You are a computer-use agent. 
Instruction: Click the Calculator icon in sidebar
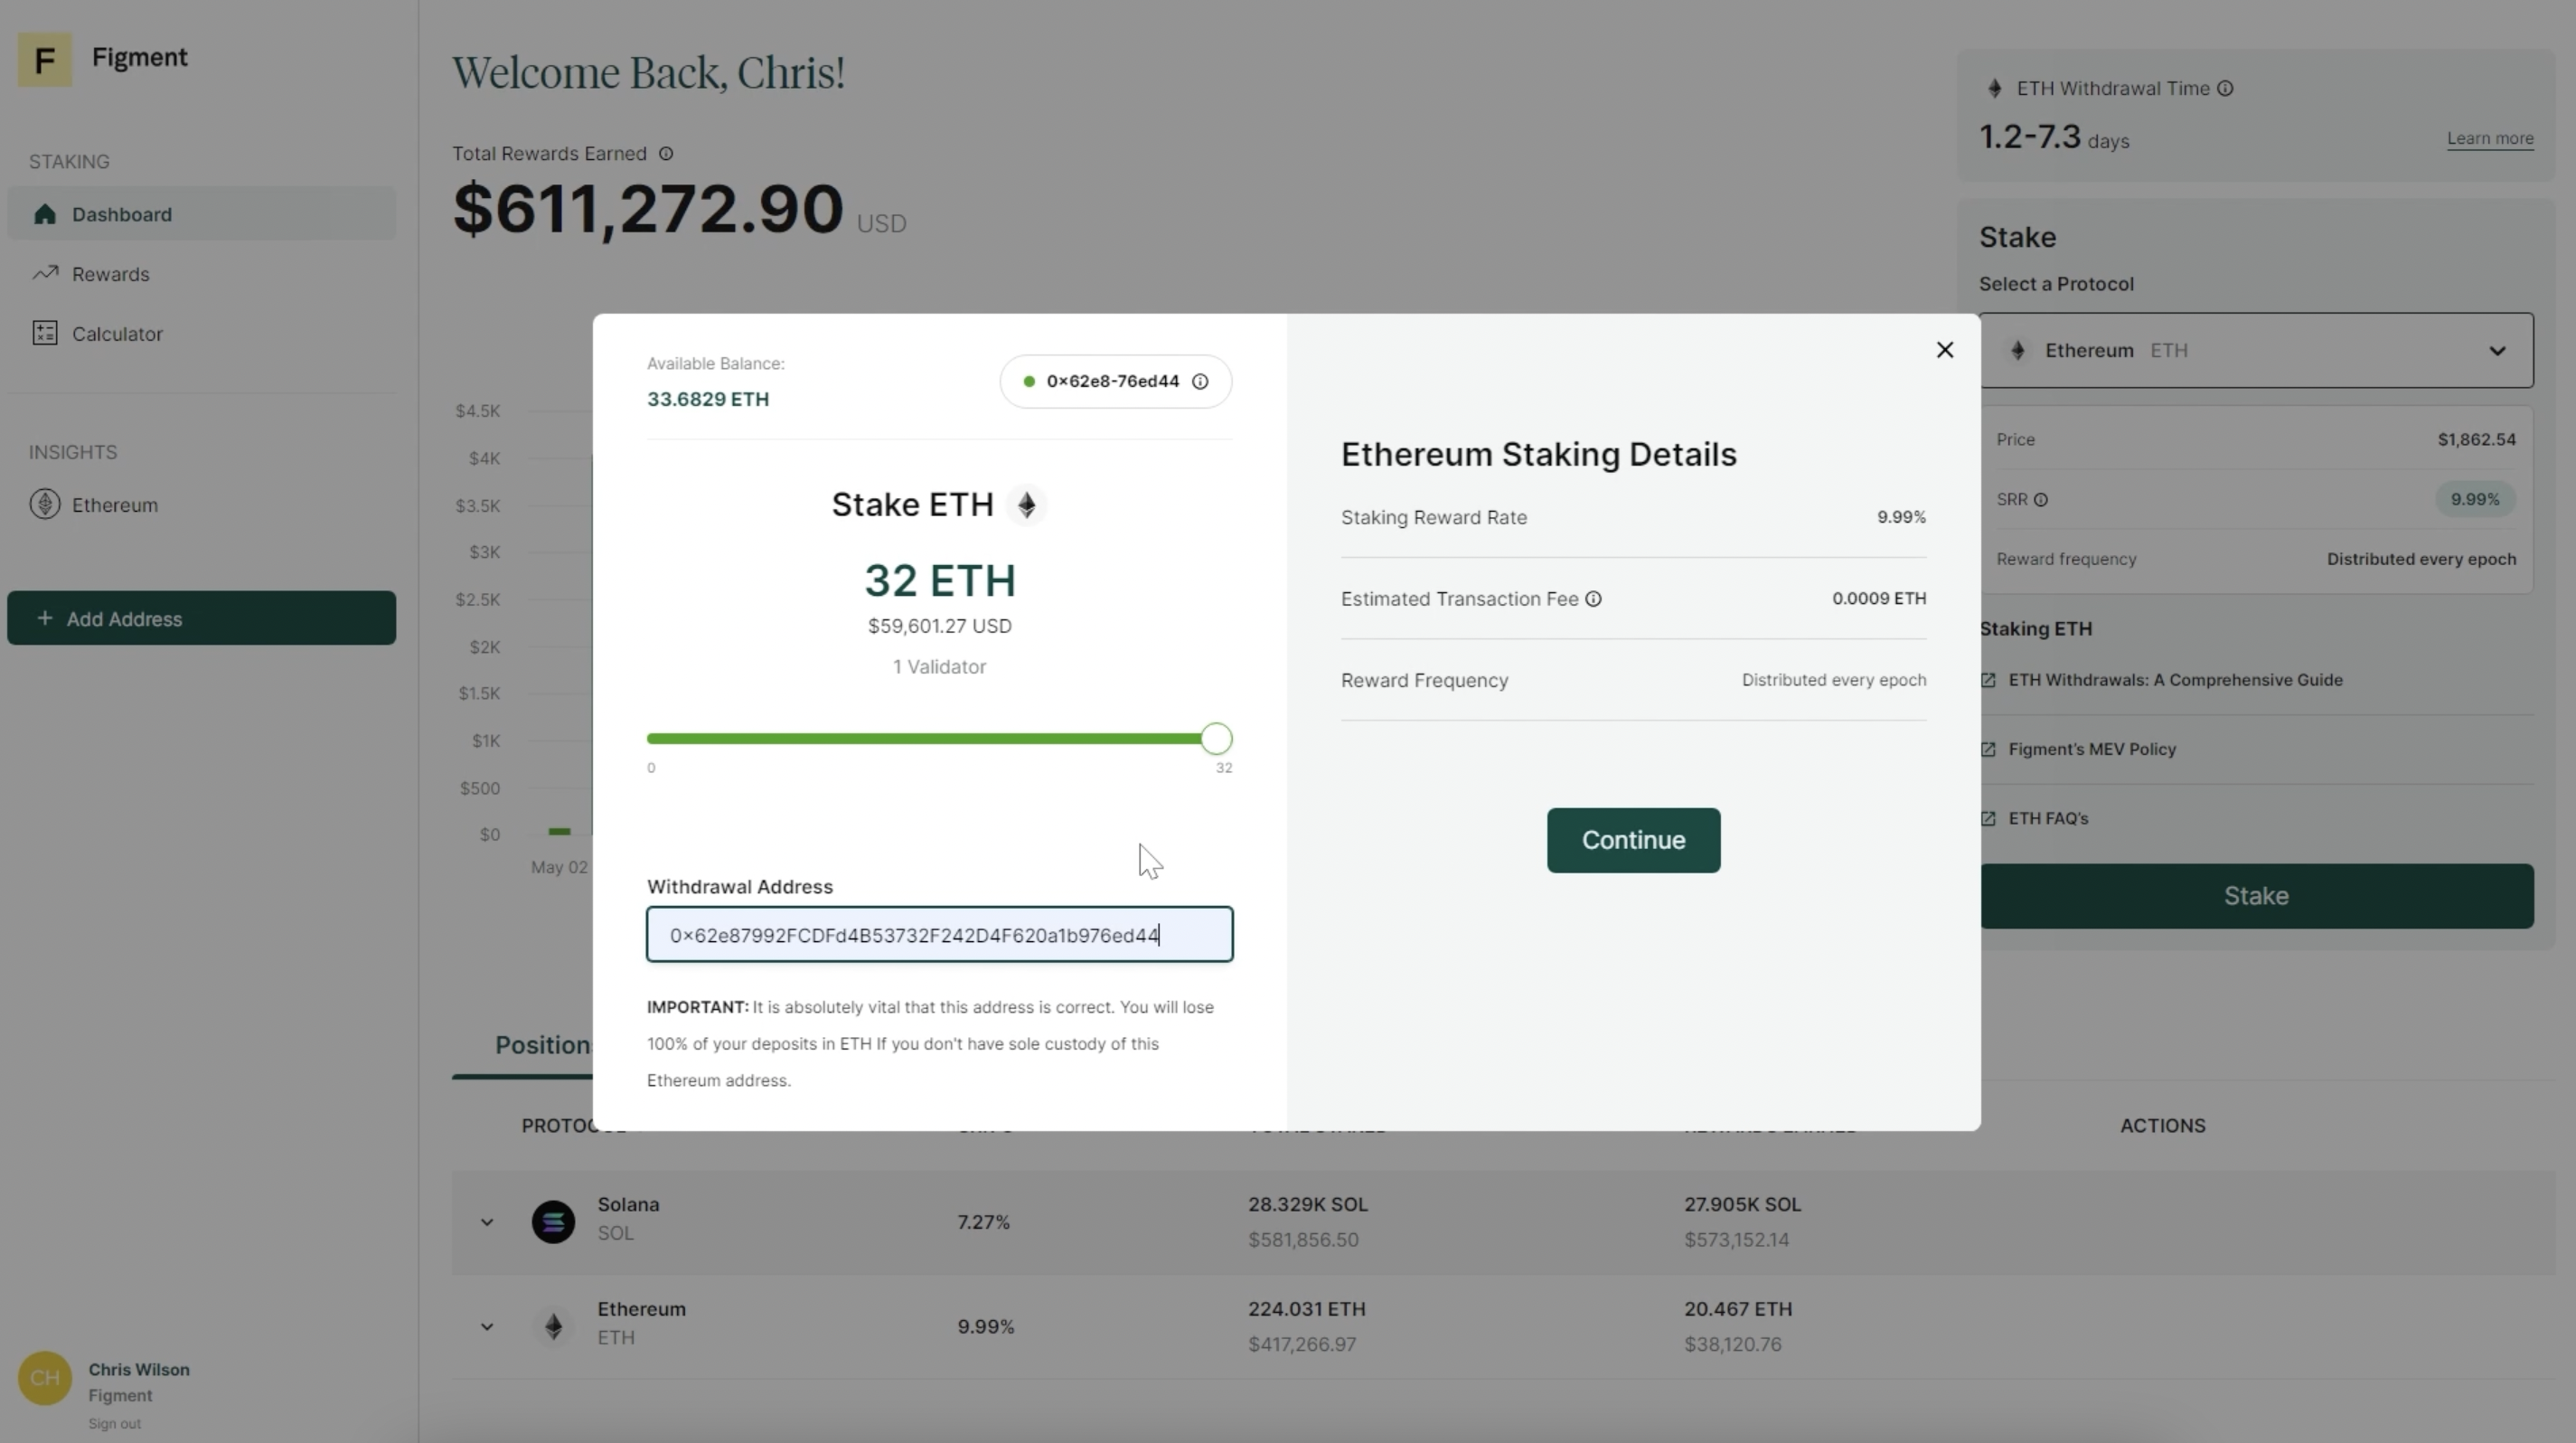pos(44,333)
